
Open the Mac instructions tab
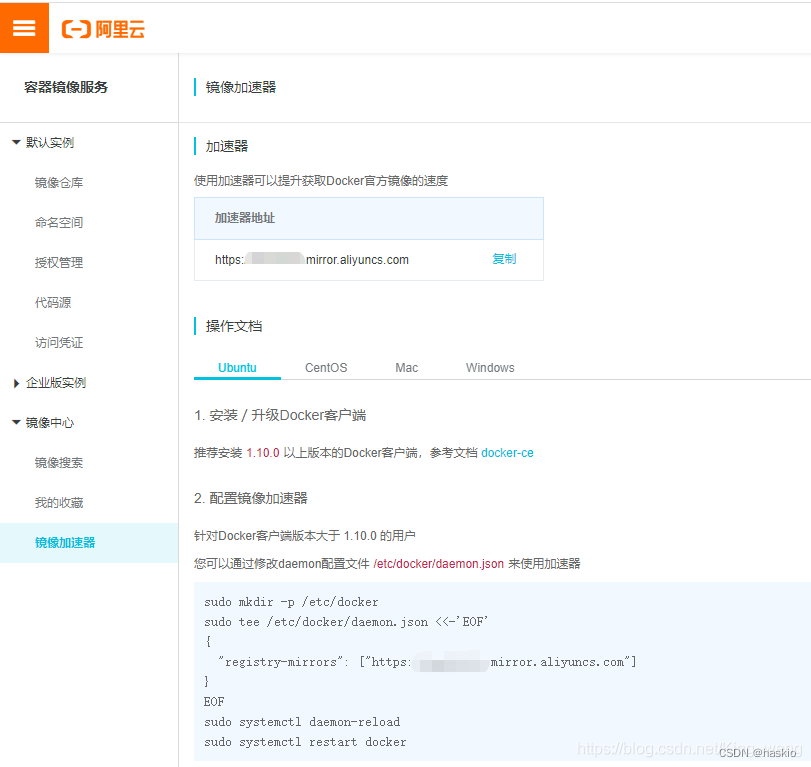[406, 367]
